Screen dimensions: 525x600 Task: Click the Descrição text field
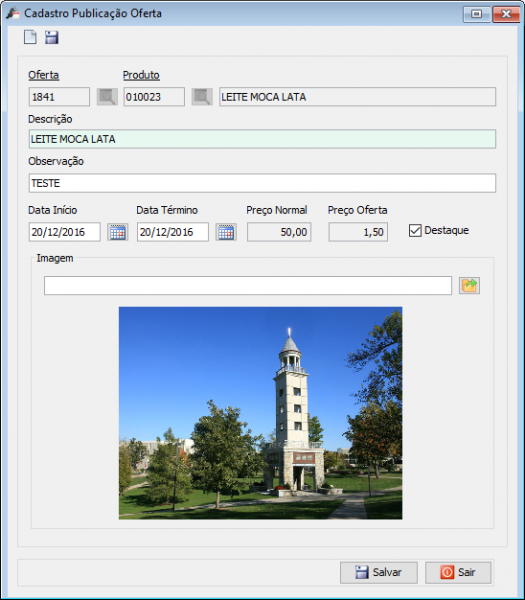tap(262, 139)
